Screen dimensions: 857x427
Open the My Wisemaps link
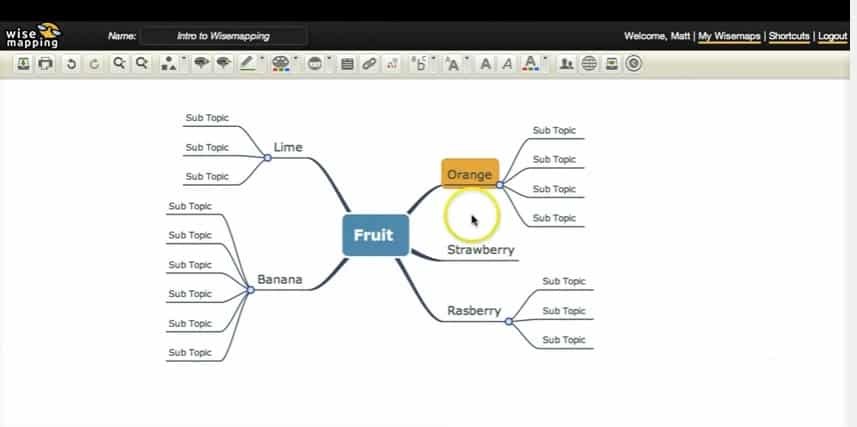pyautogui.click(x=728, y=36)
